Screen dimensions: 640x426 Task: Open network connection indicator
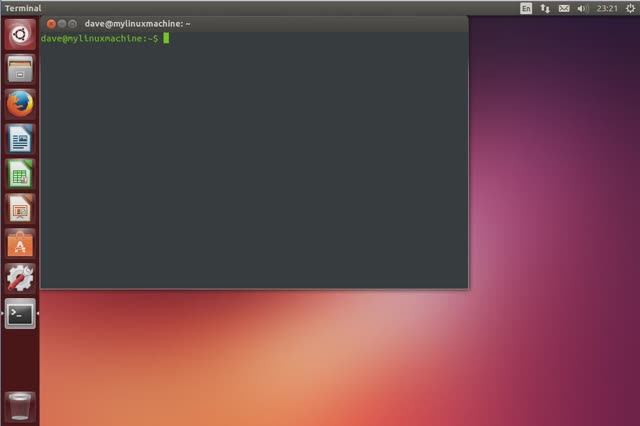click(545, 8)
